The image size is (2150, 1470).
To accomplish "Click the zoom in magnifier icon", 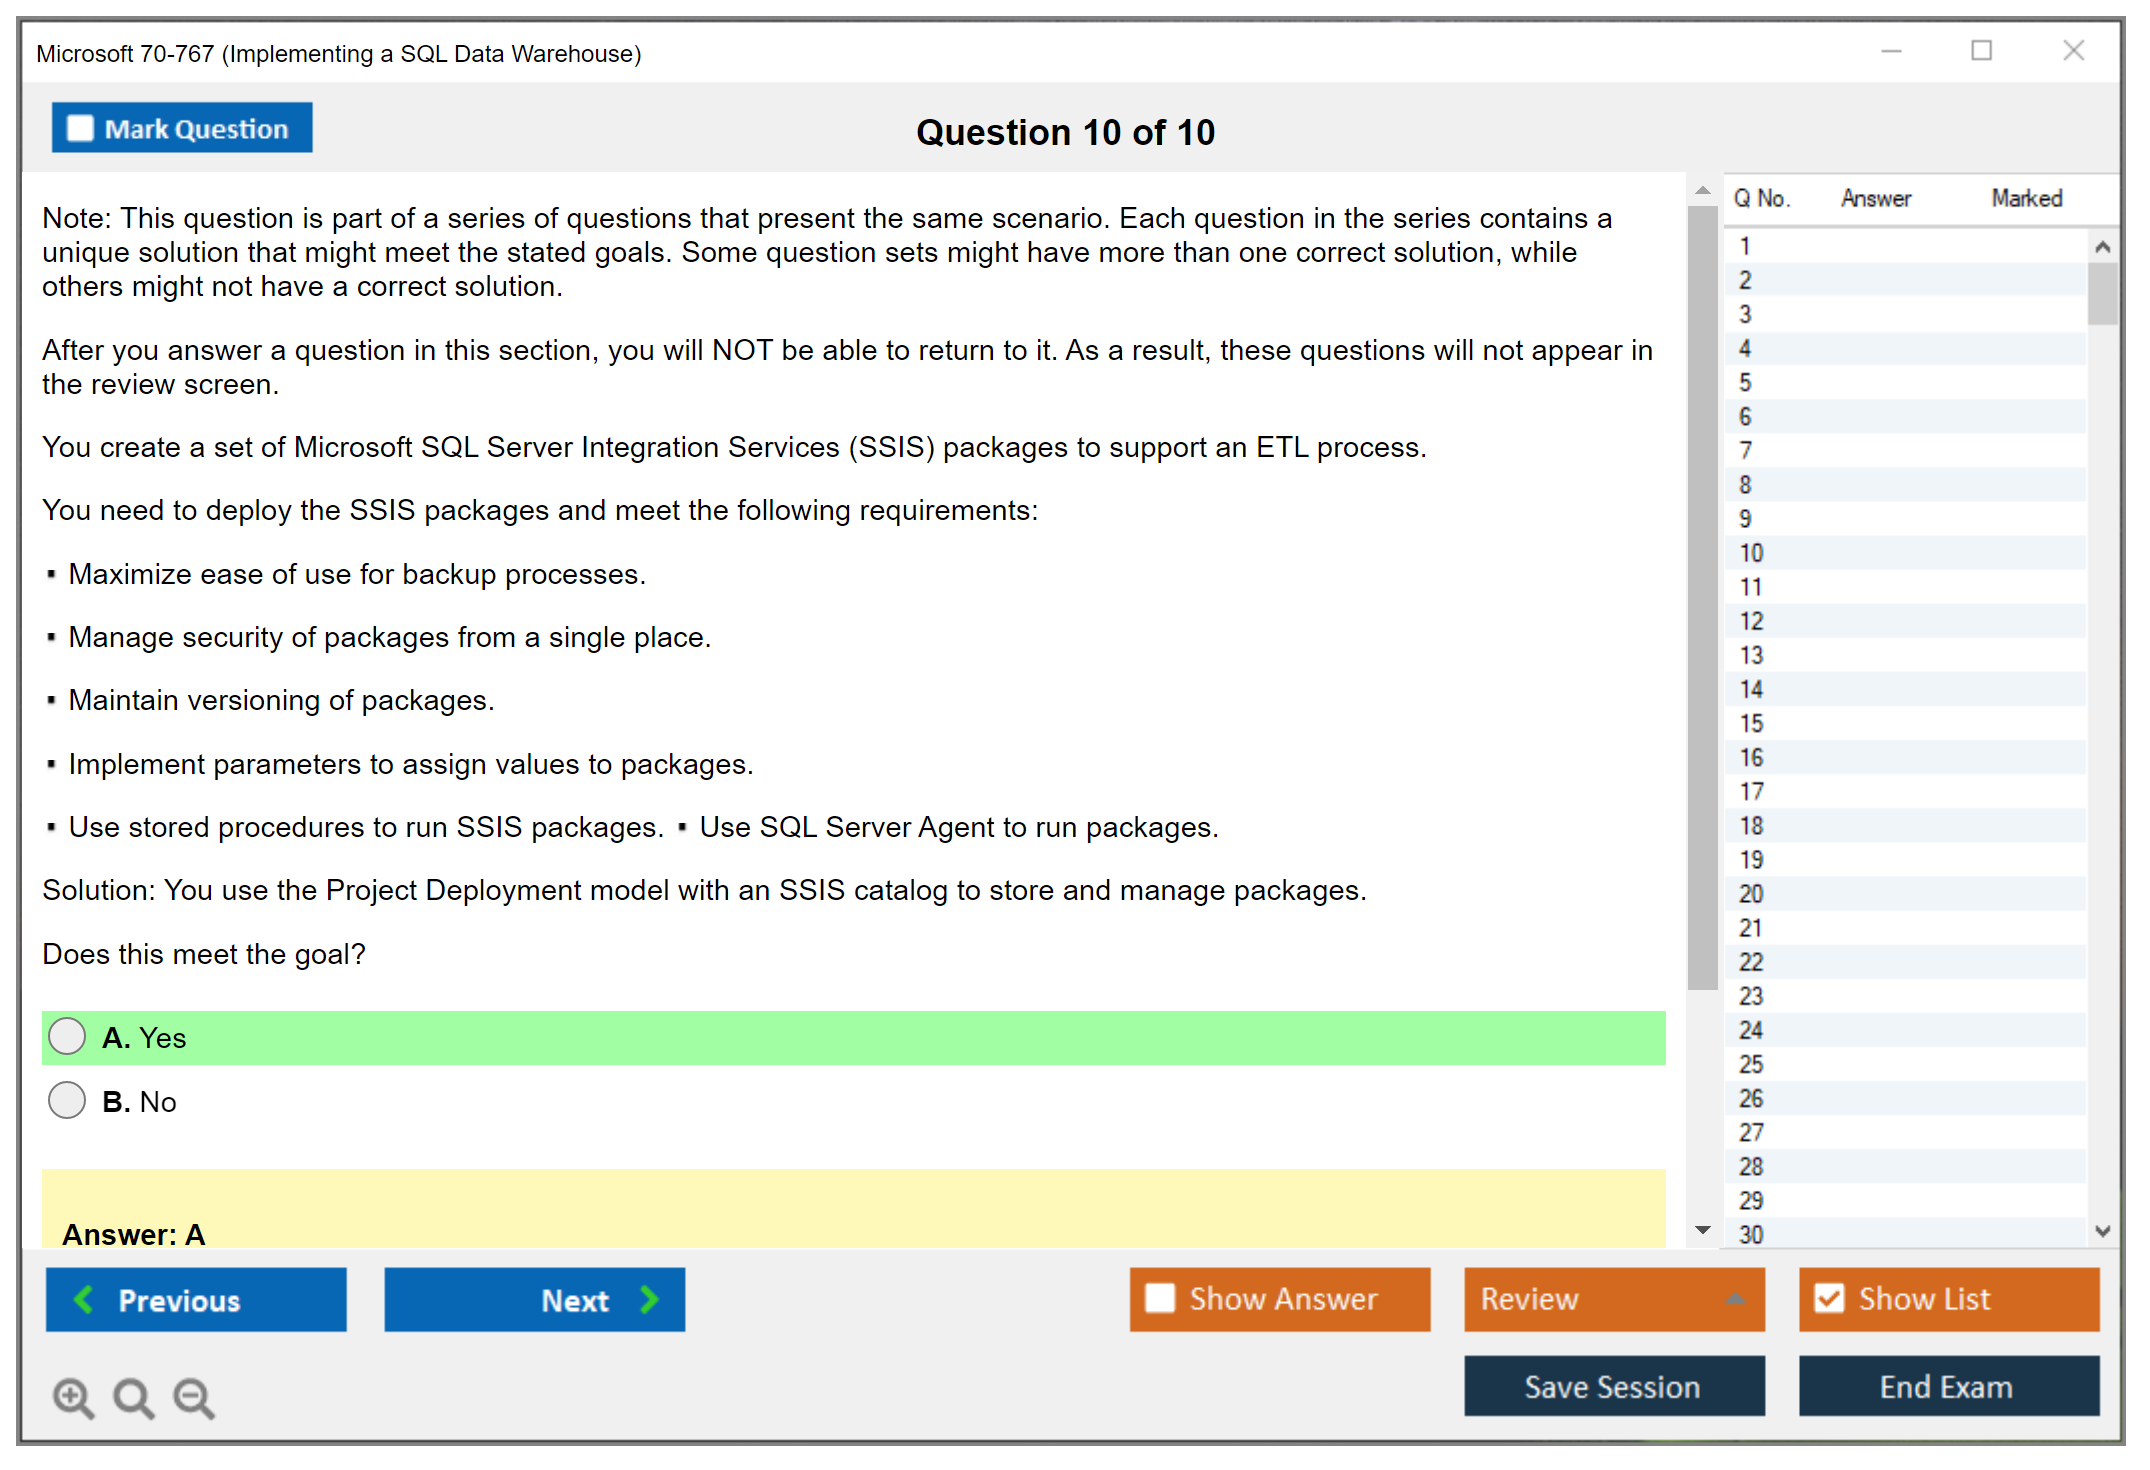I will (x=73, y=1397).
